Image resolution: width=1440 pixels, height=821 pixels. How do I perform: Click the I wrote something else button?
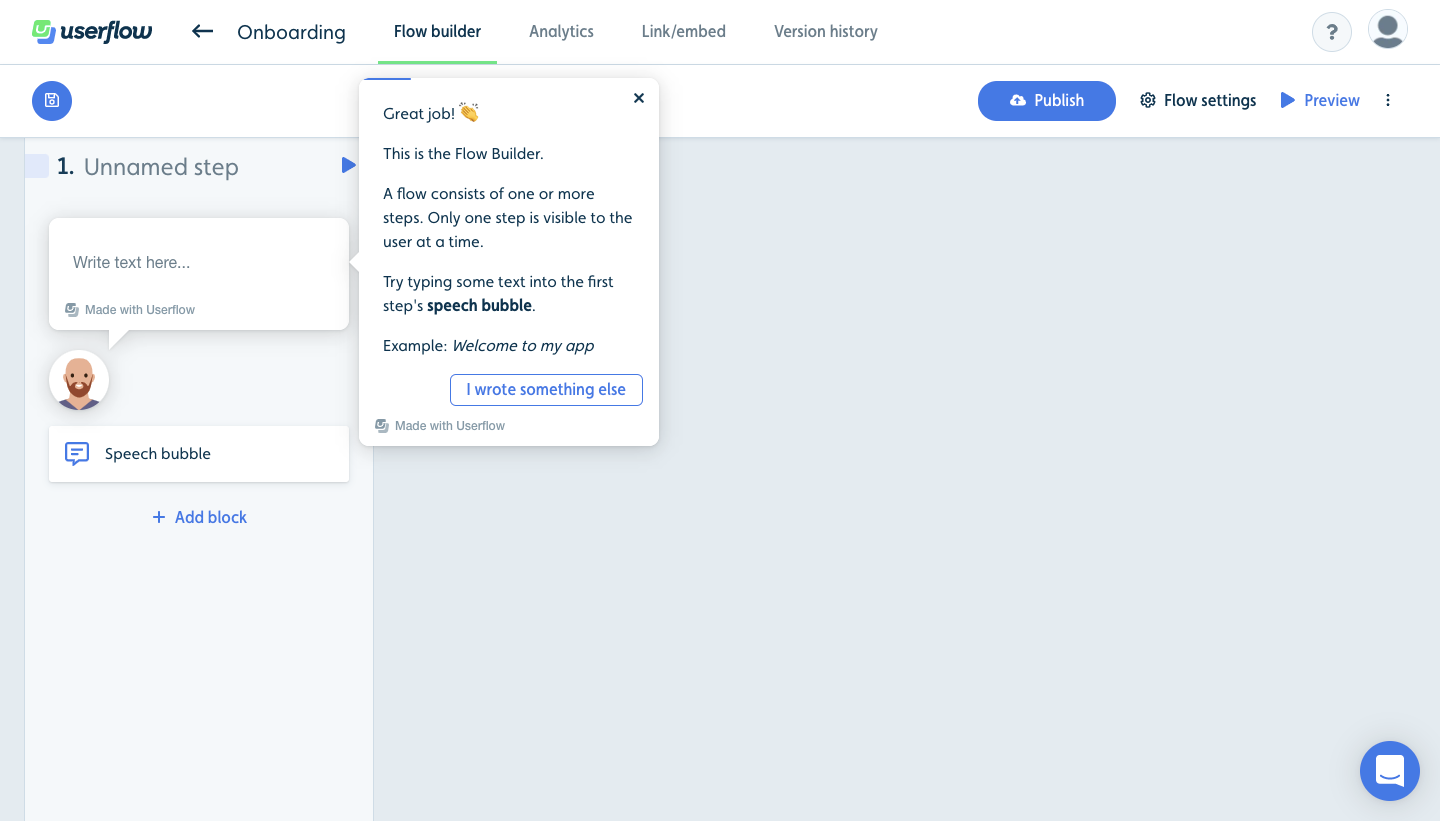tap(546, 390)
